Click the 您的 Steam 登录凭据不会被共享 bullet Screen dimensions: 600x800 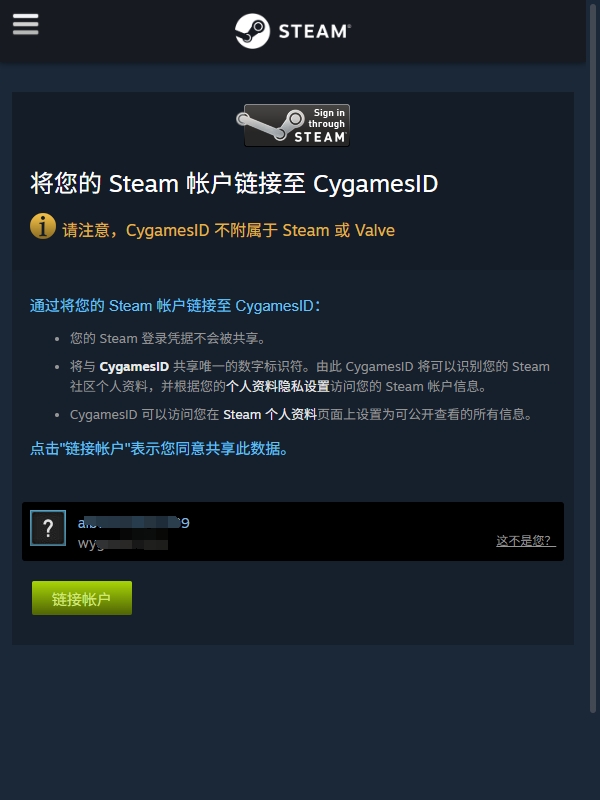(168, 338)
